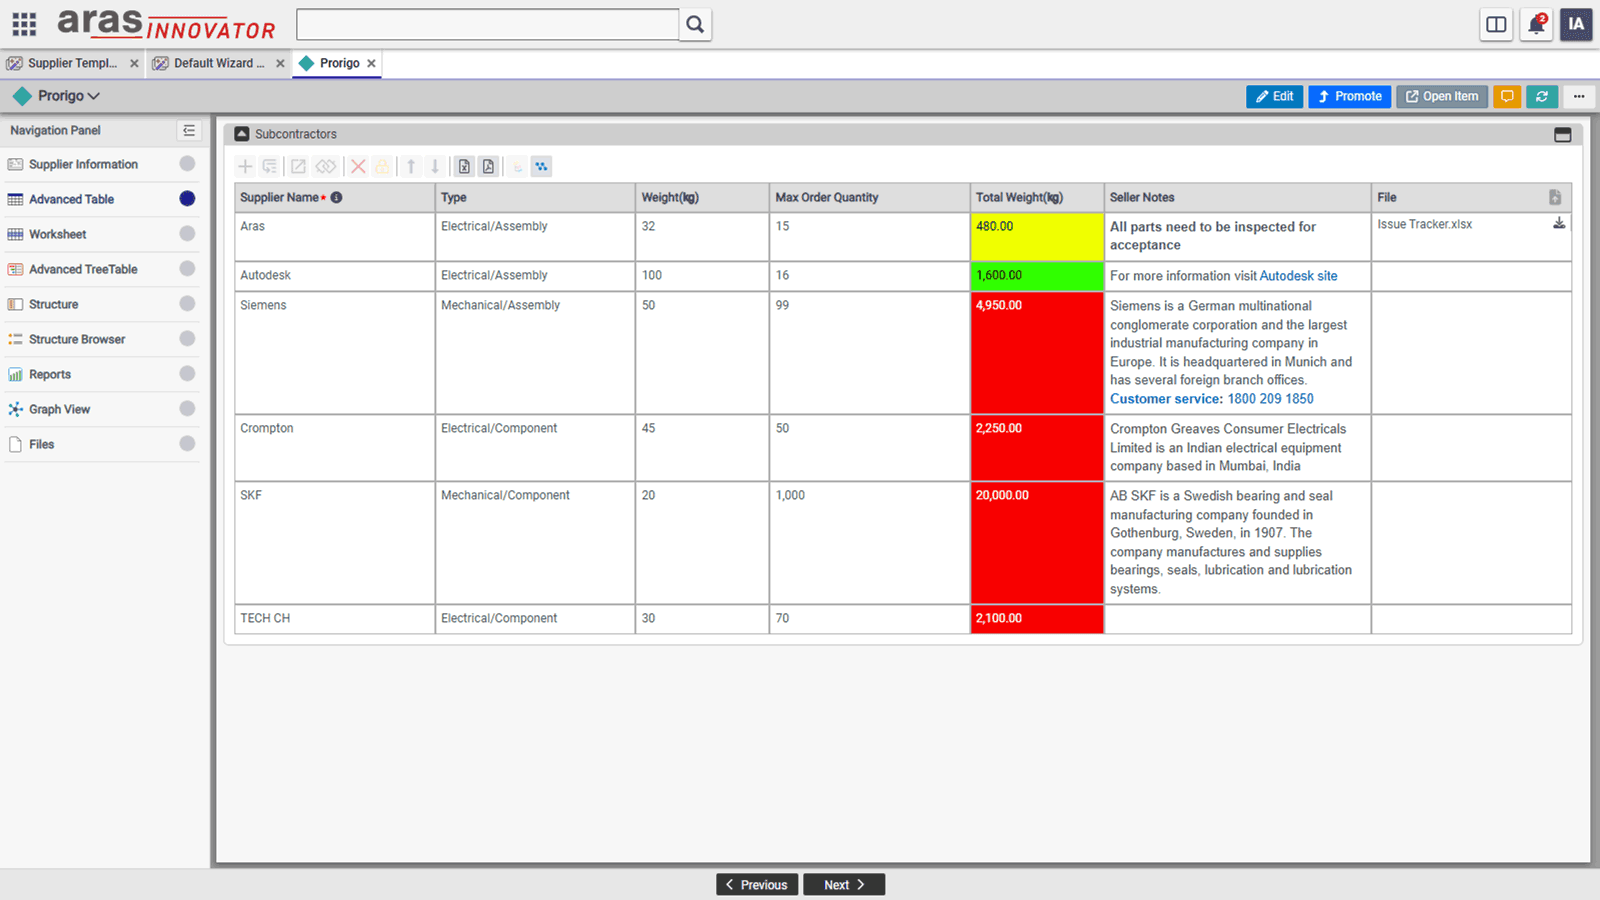Click the move row up arrow

[x=411, y=167]
